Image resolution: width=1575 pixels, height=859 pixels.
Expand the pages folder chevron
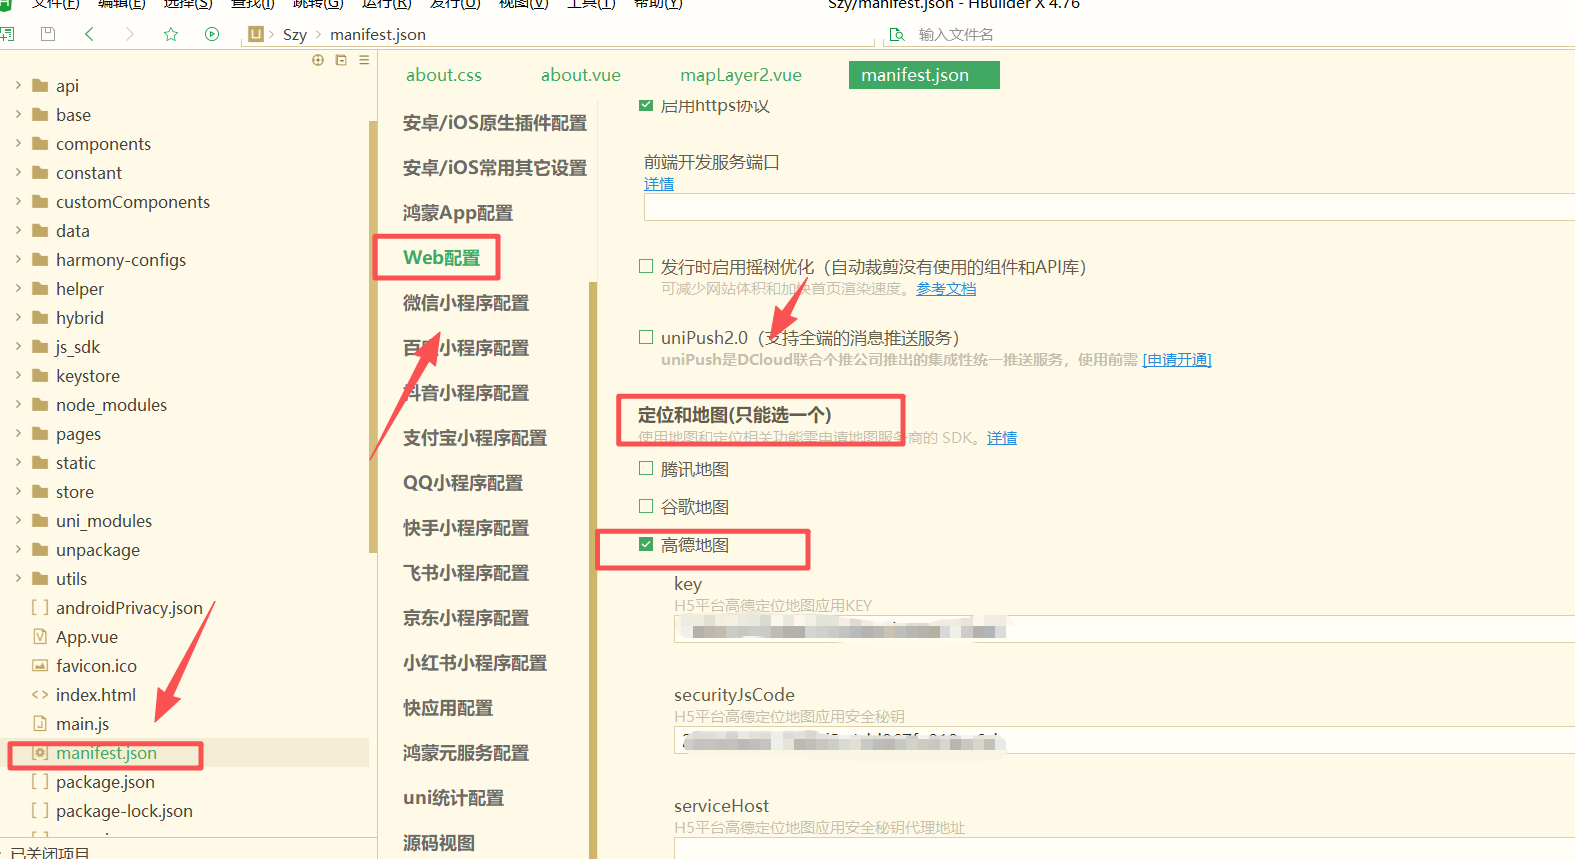(18, 433)
